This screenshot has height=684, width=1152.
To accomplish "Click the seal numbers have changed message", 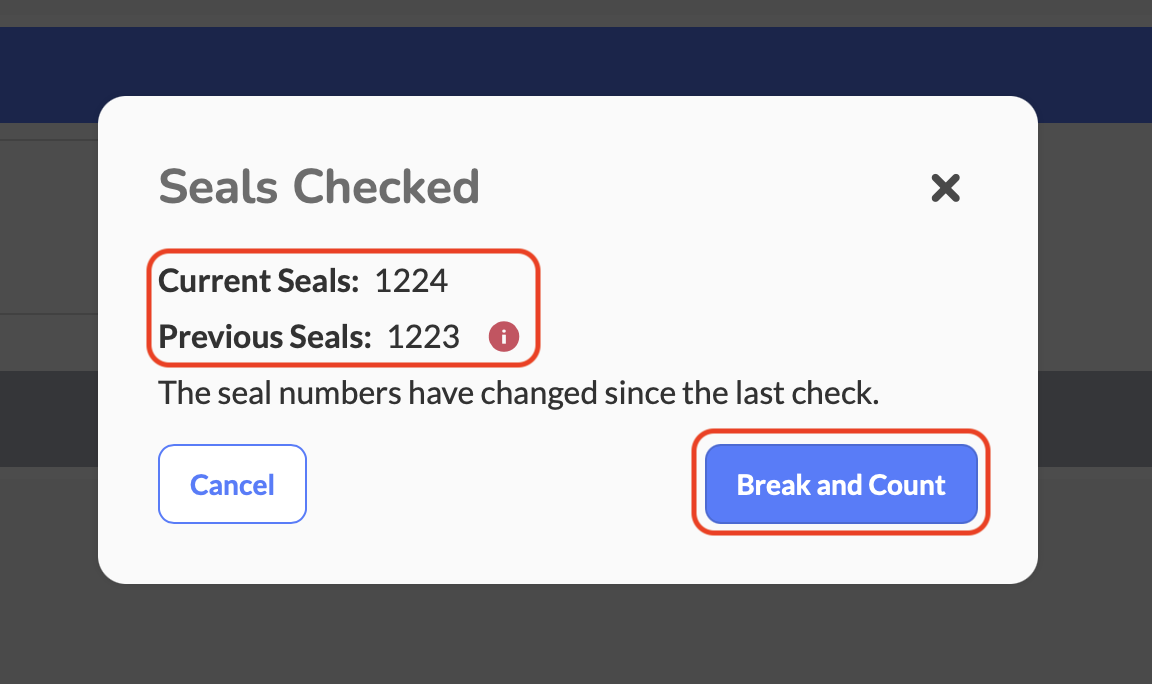I will [518, 393].
